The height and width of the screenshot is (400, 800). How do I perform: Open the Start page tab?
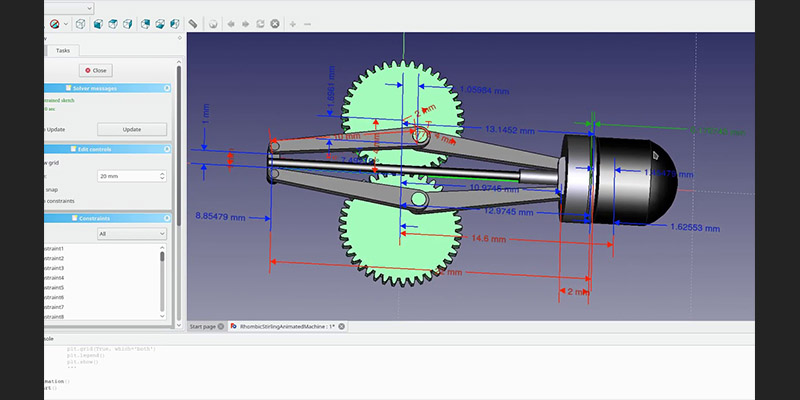point(203,326)
